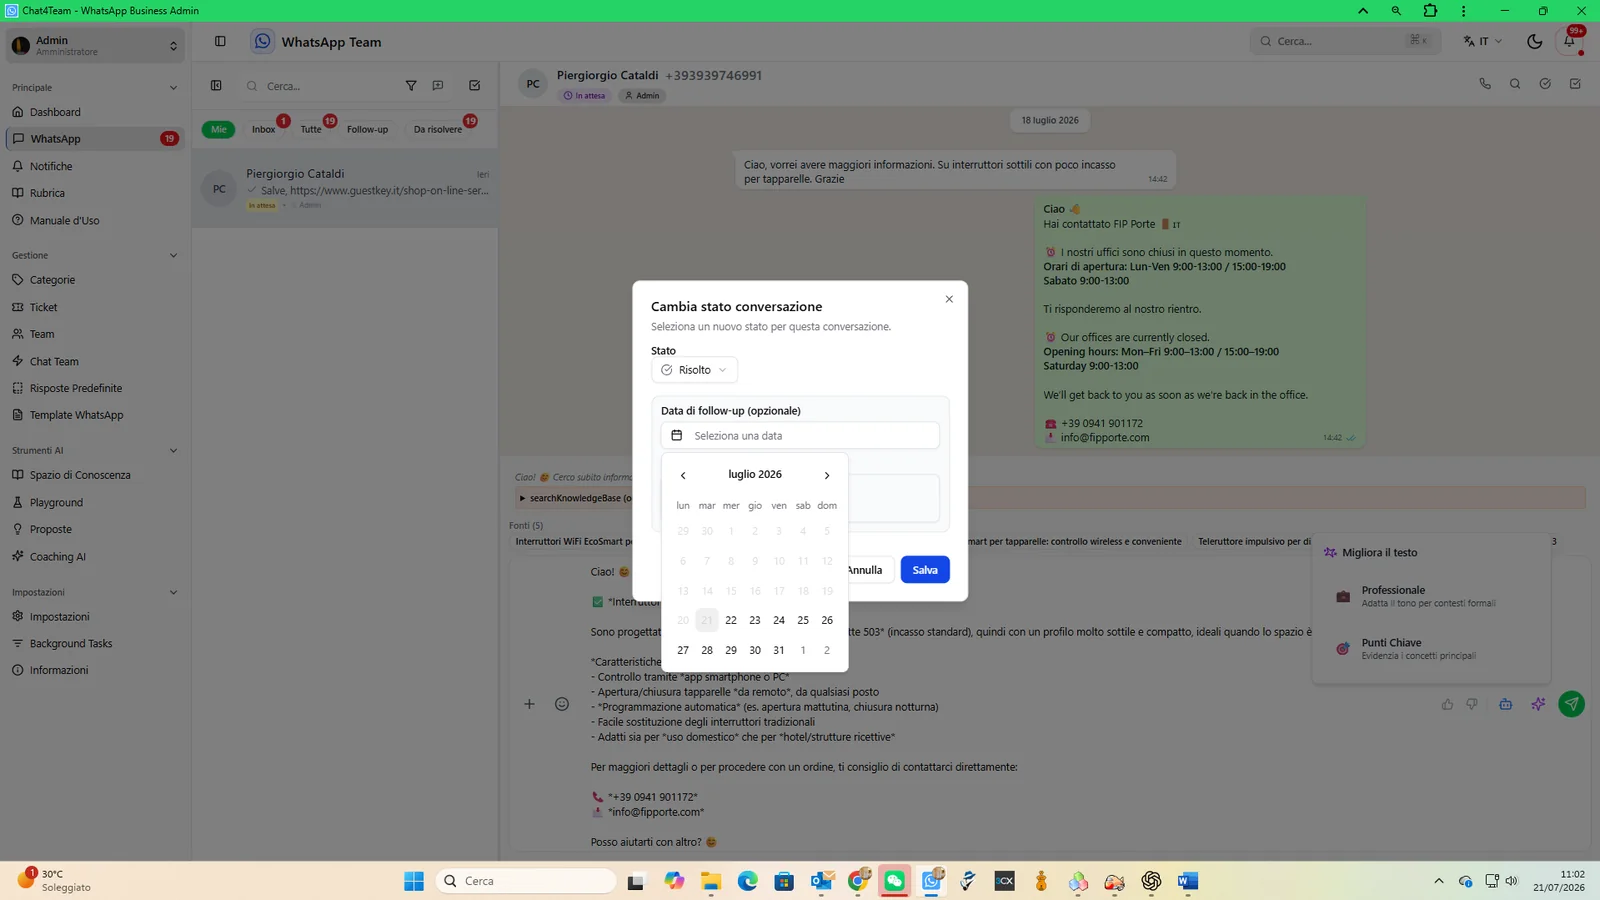This screenshot has height=900, width=1600.
Task: Open Risposte Predefinite page
Action: tap(95, 388)
